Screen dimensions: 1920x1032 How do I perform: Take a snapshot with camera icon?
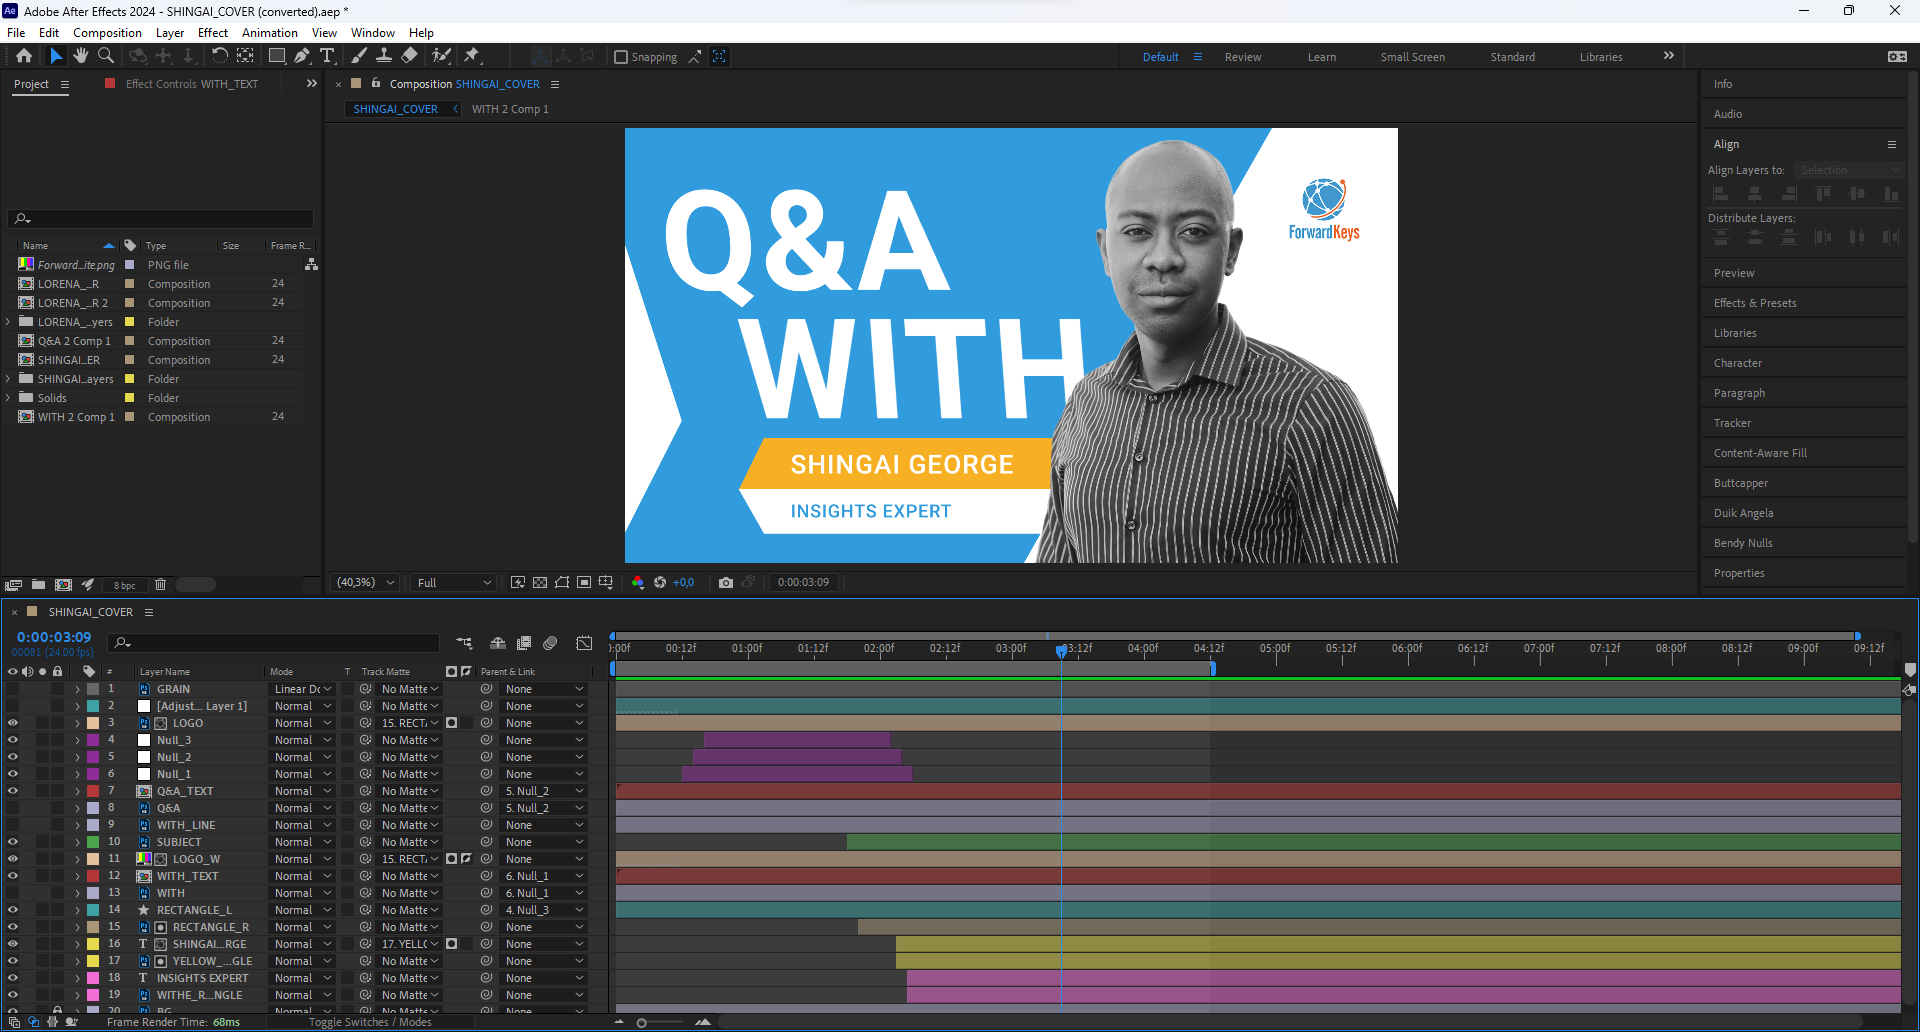point(726,582)
